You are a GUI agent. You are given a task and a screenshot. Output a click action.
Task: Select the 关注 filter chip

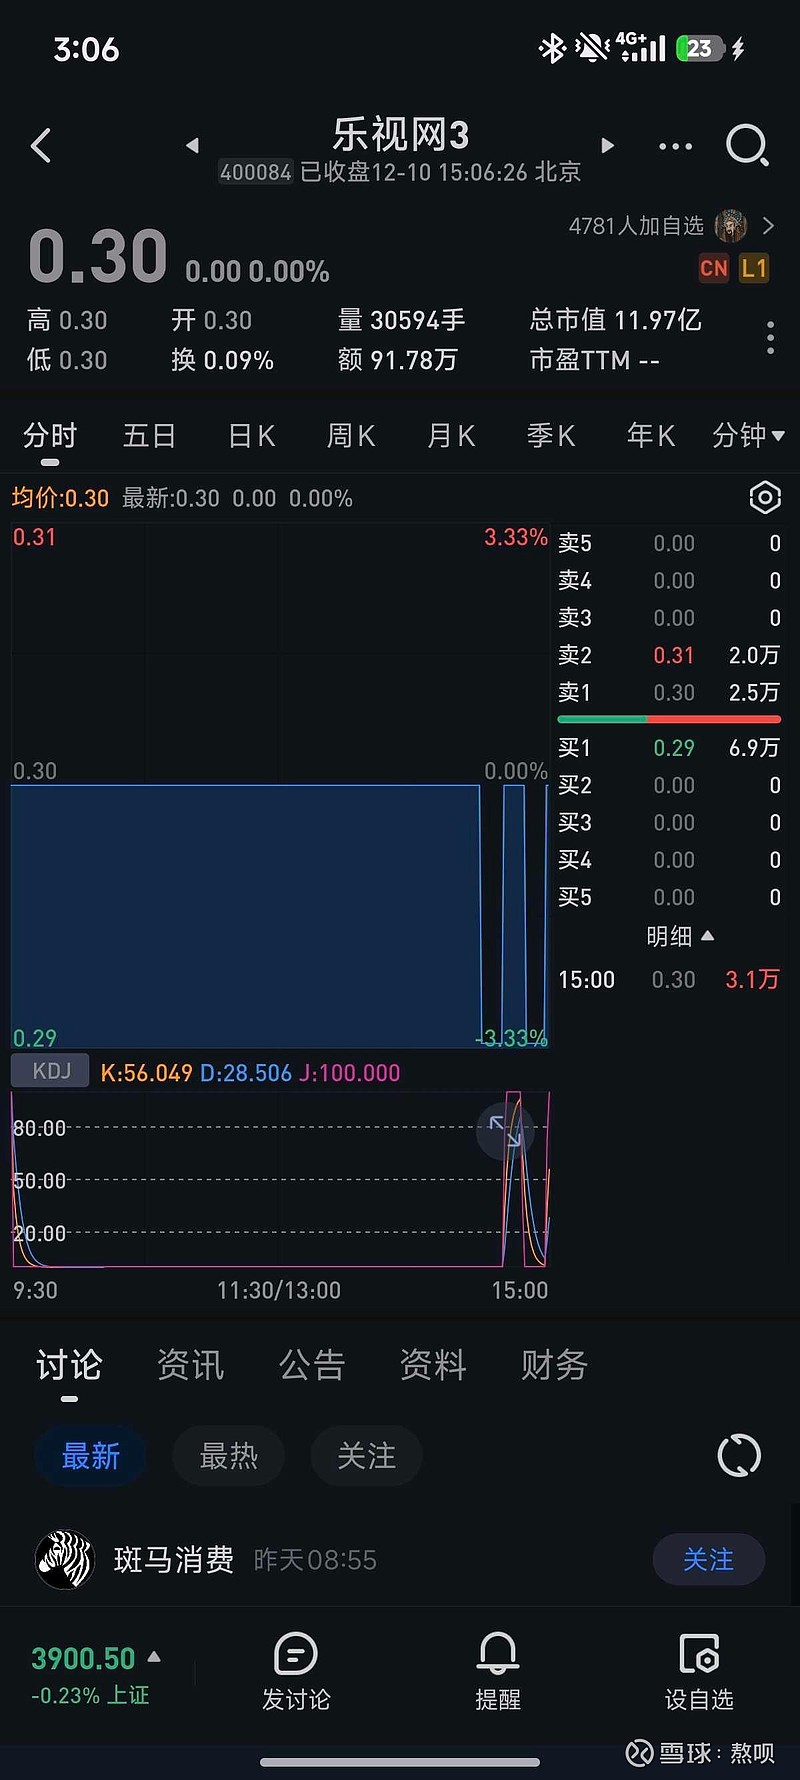click(367, 1456)
